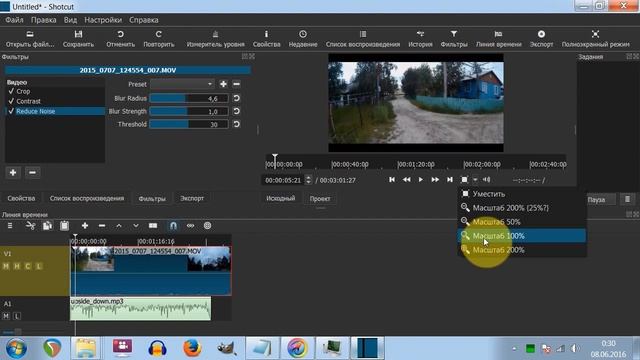Redo action with Повторить icon
640x360 pixels.
159,39
